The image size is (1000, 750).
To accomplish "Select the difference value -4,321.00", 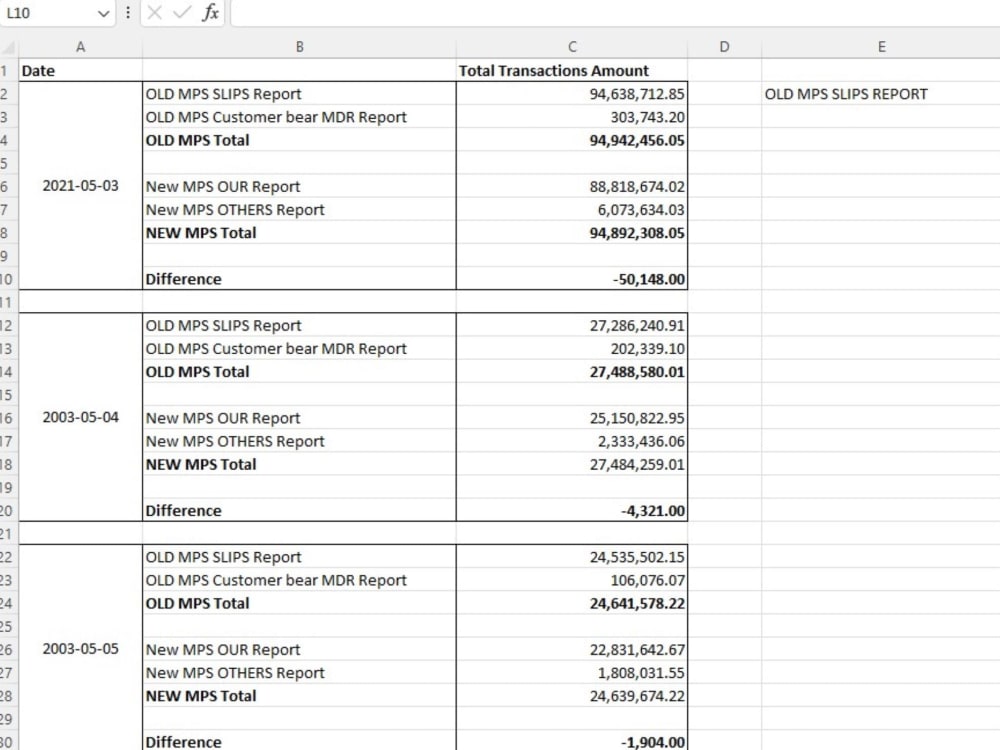I will pyautogui.click(x=572, y=510).
